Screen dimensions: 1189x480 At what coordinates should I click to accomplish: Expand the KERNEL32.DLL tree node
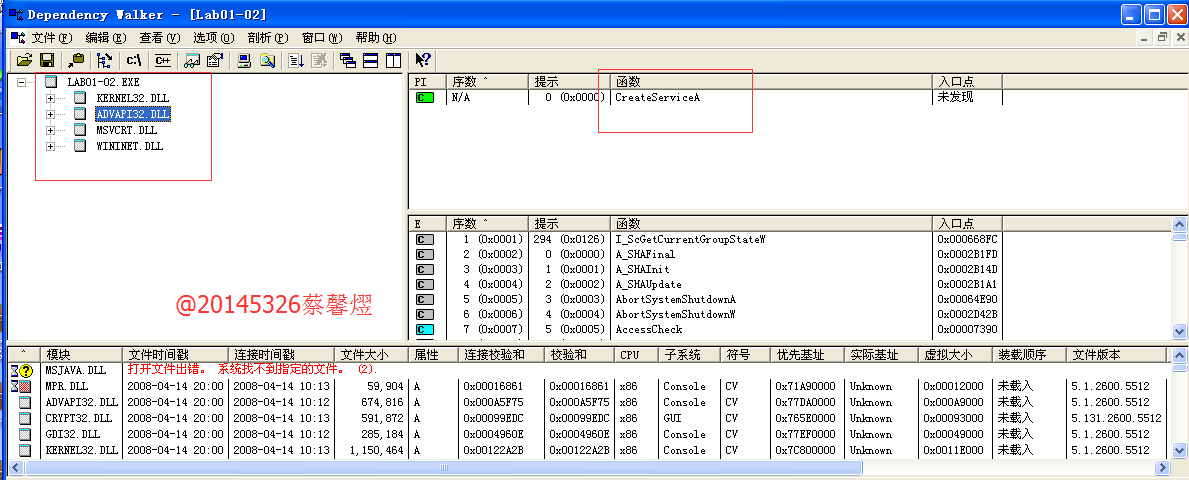tap(50, 98)
